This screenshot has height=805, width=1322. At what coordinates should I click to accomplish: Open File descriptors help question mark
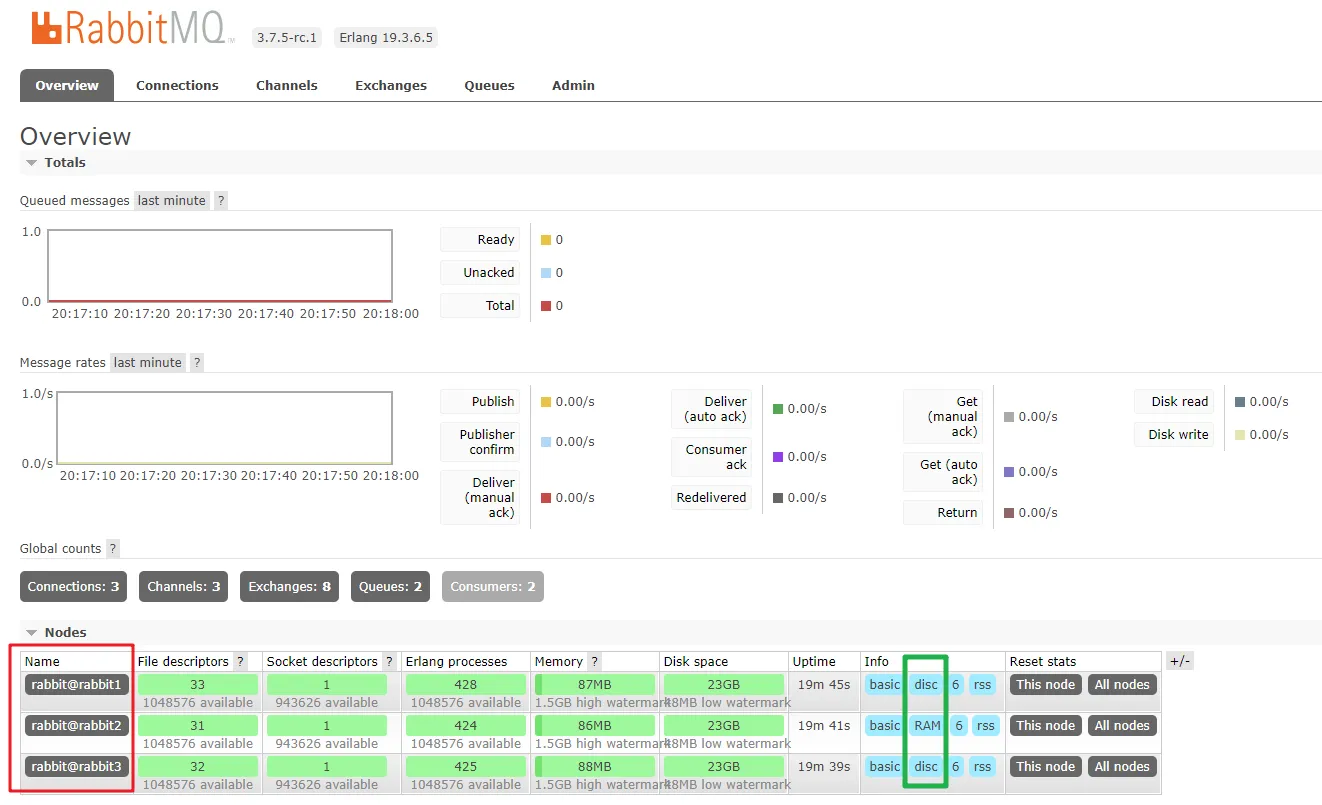240,661
